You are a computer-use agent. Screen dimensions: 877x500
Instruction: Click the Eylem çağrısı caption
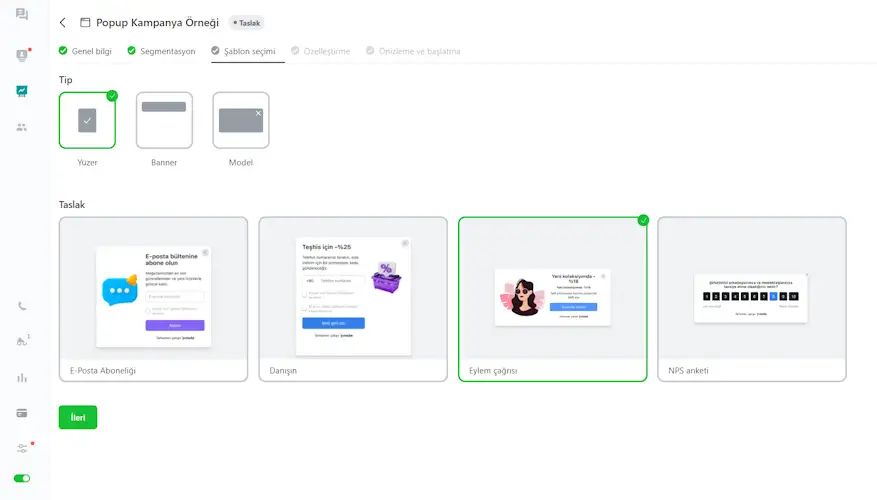click(493, 370)
